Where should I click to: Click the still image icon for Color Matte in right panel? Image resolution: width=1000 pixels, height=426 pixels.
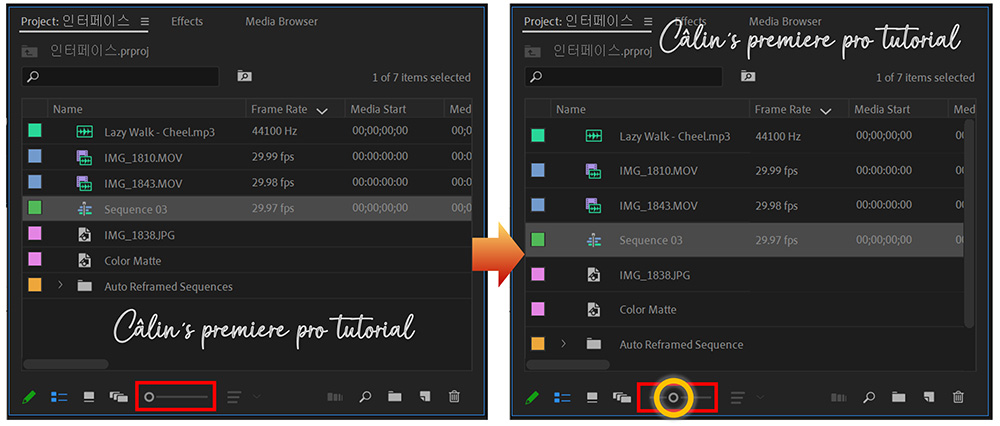point(594,309)
